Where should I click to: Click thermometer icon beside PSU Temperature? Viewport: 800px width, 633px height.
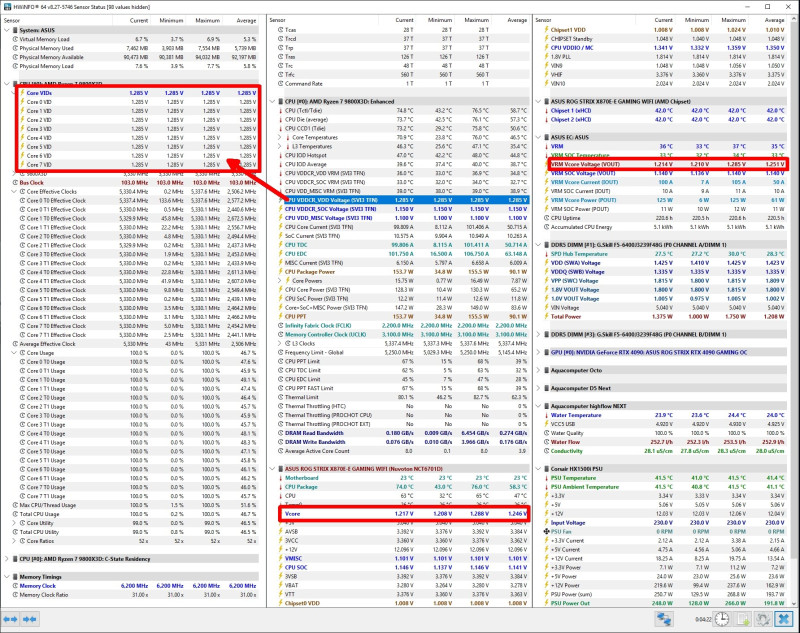click(x=546, y=477)
